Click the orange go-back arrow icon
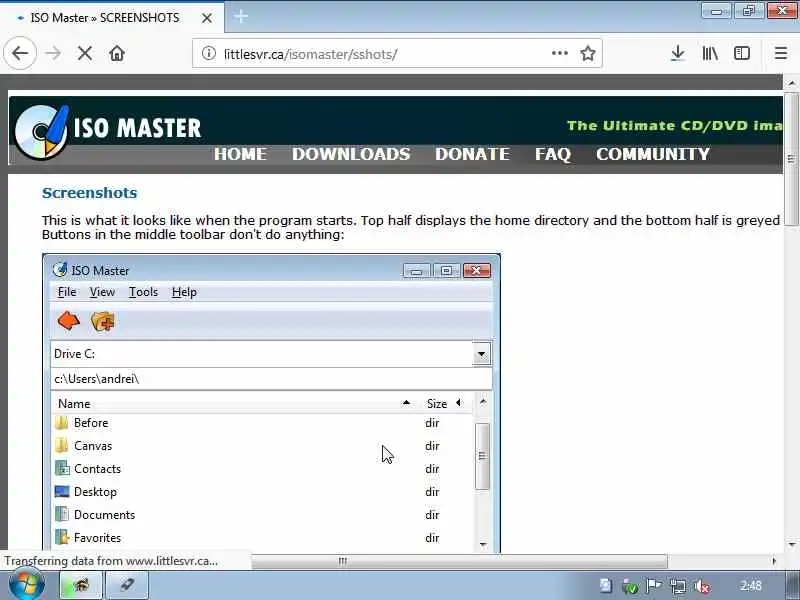The height and width of the screenshot is (600, 800). click(x=68, y=321)
